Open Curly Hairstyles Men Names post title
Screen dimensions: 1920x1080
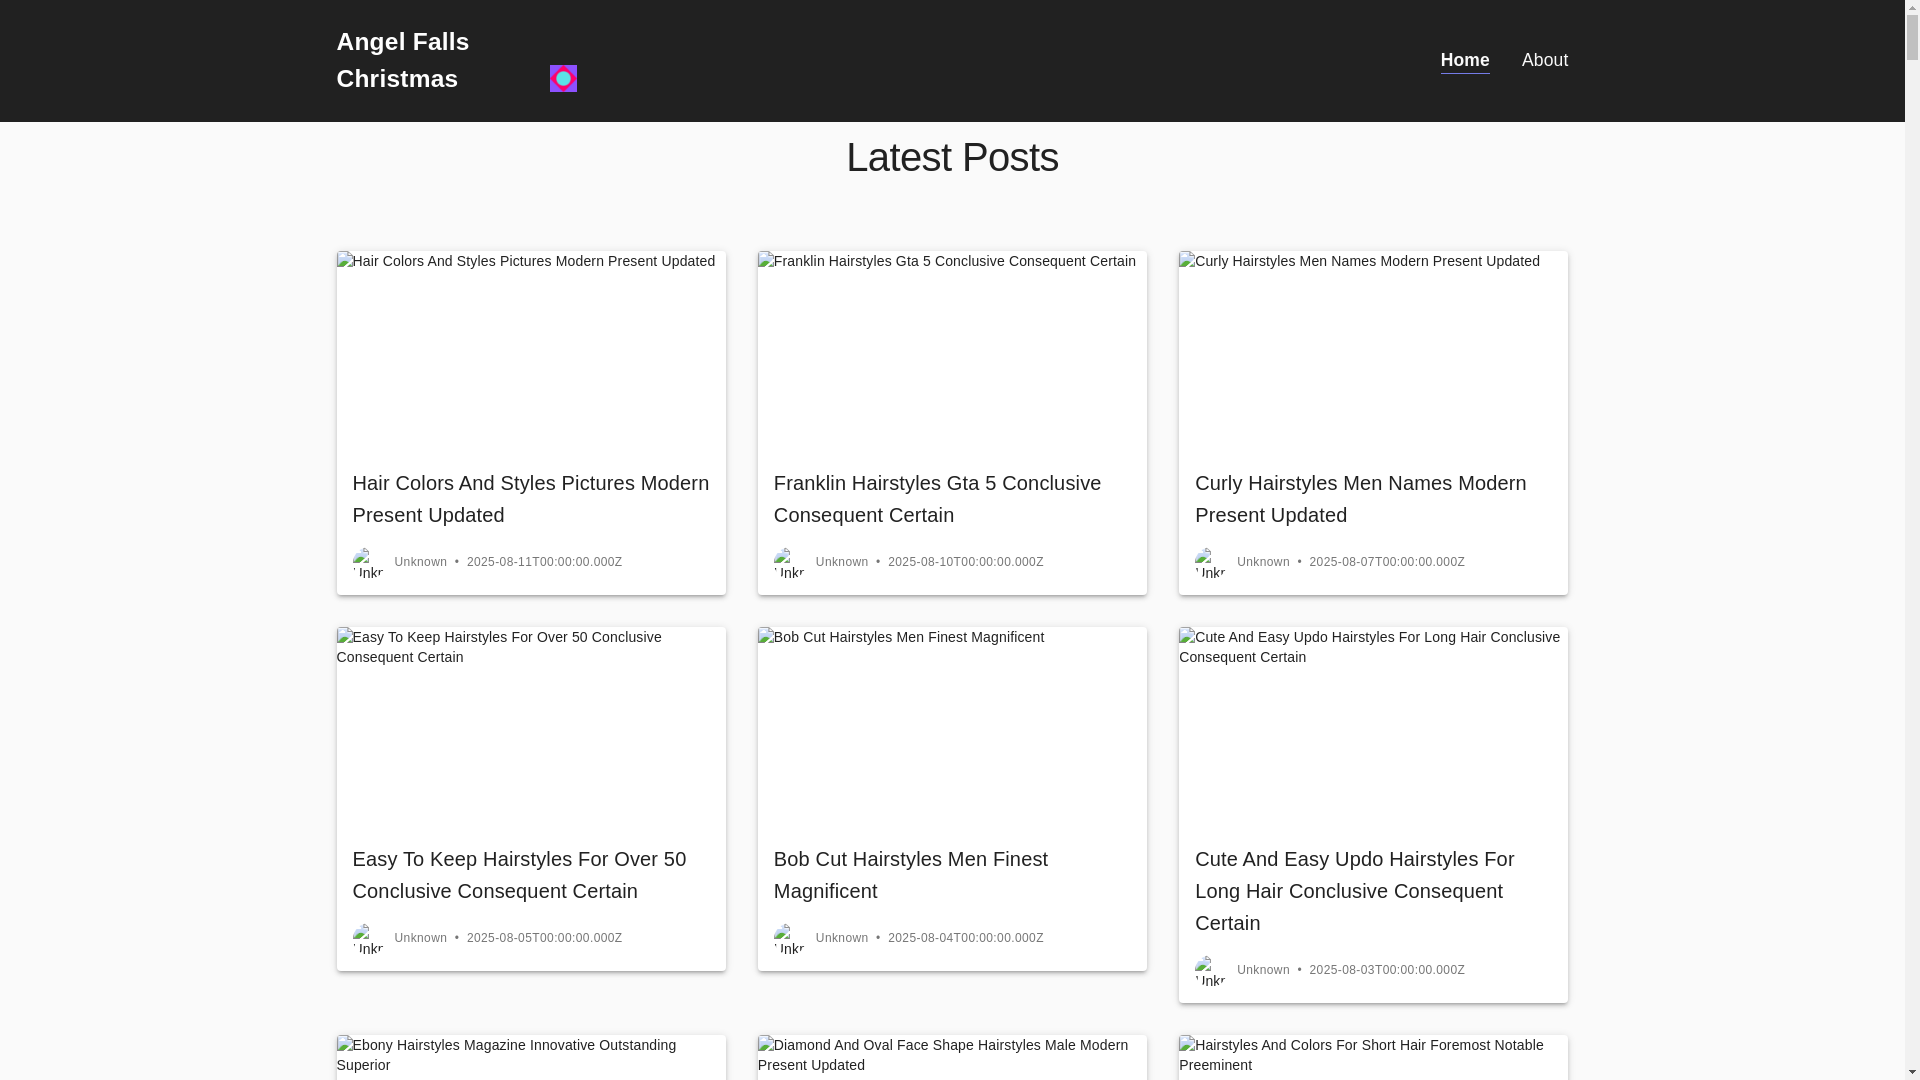tap(1360, 499)
